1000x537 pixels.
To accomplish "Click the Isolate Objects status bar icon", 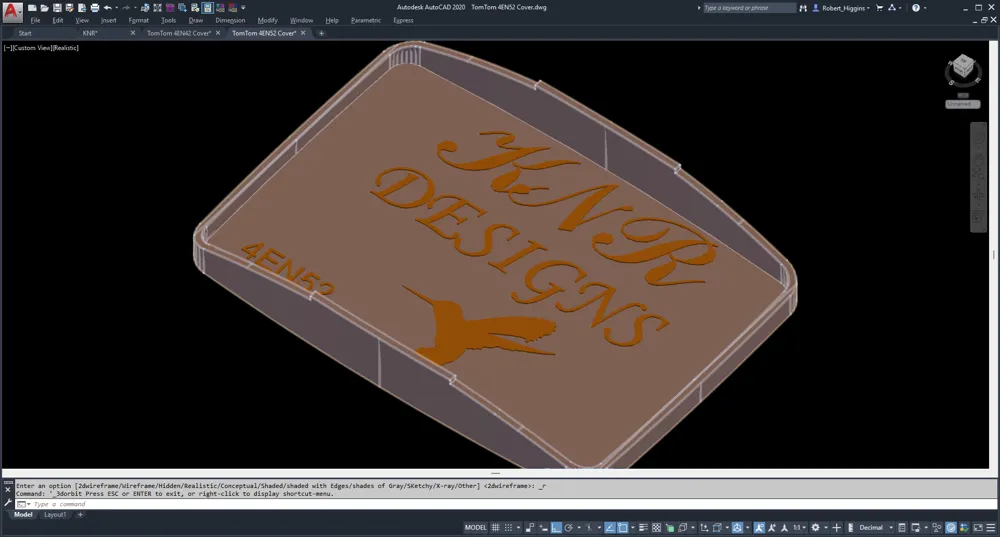I will [937, 527].
